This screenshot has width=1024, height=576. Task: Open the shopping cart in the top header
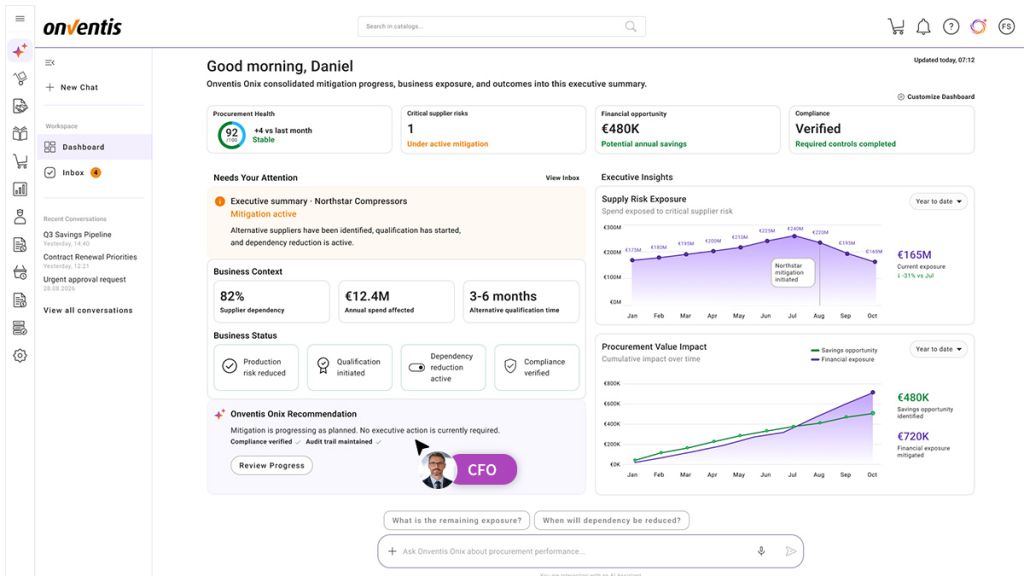click(x=896, y=27)
